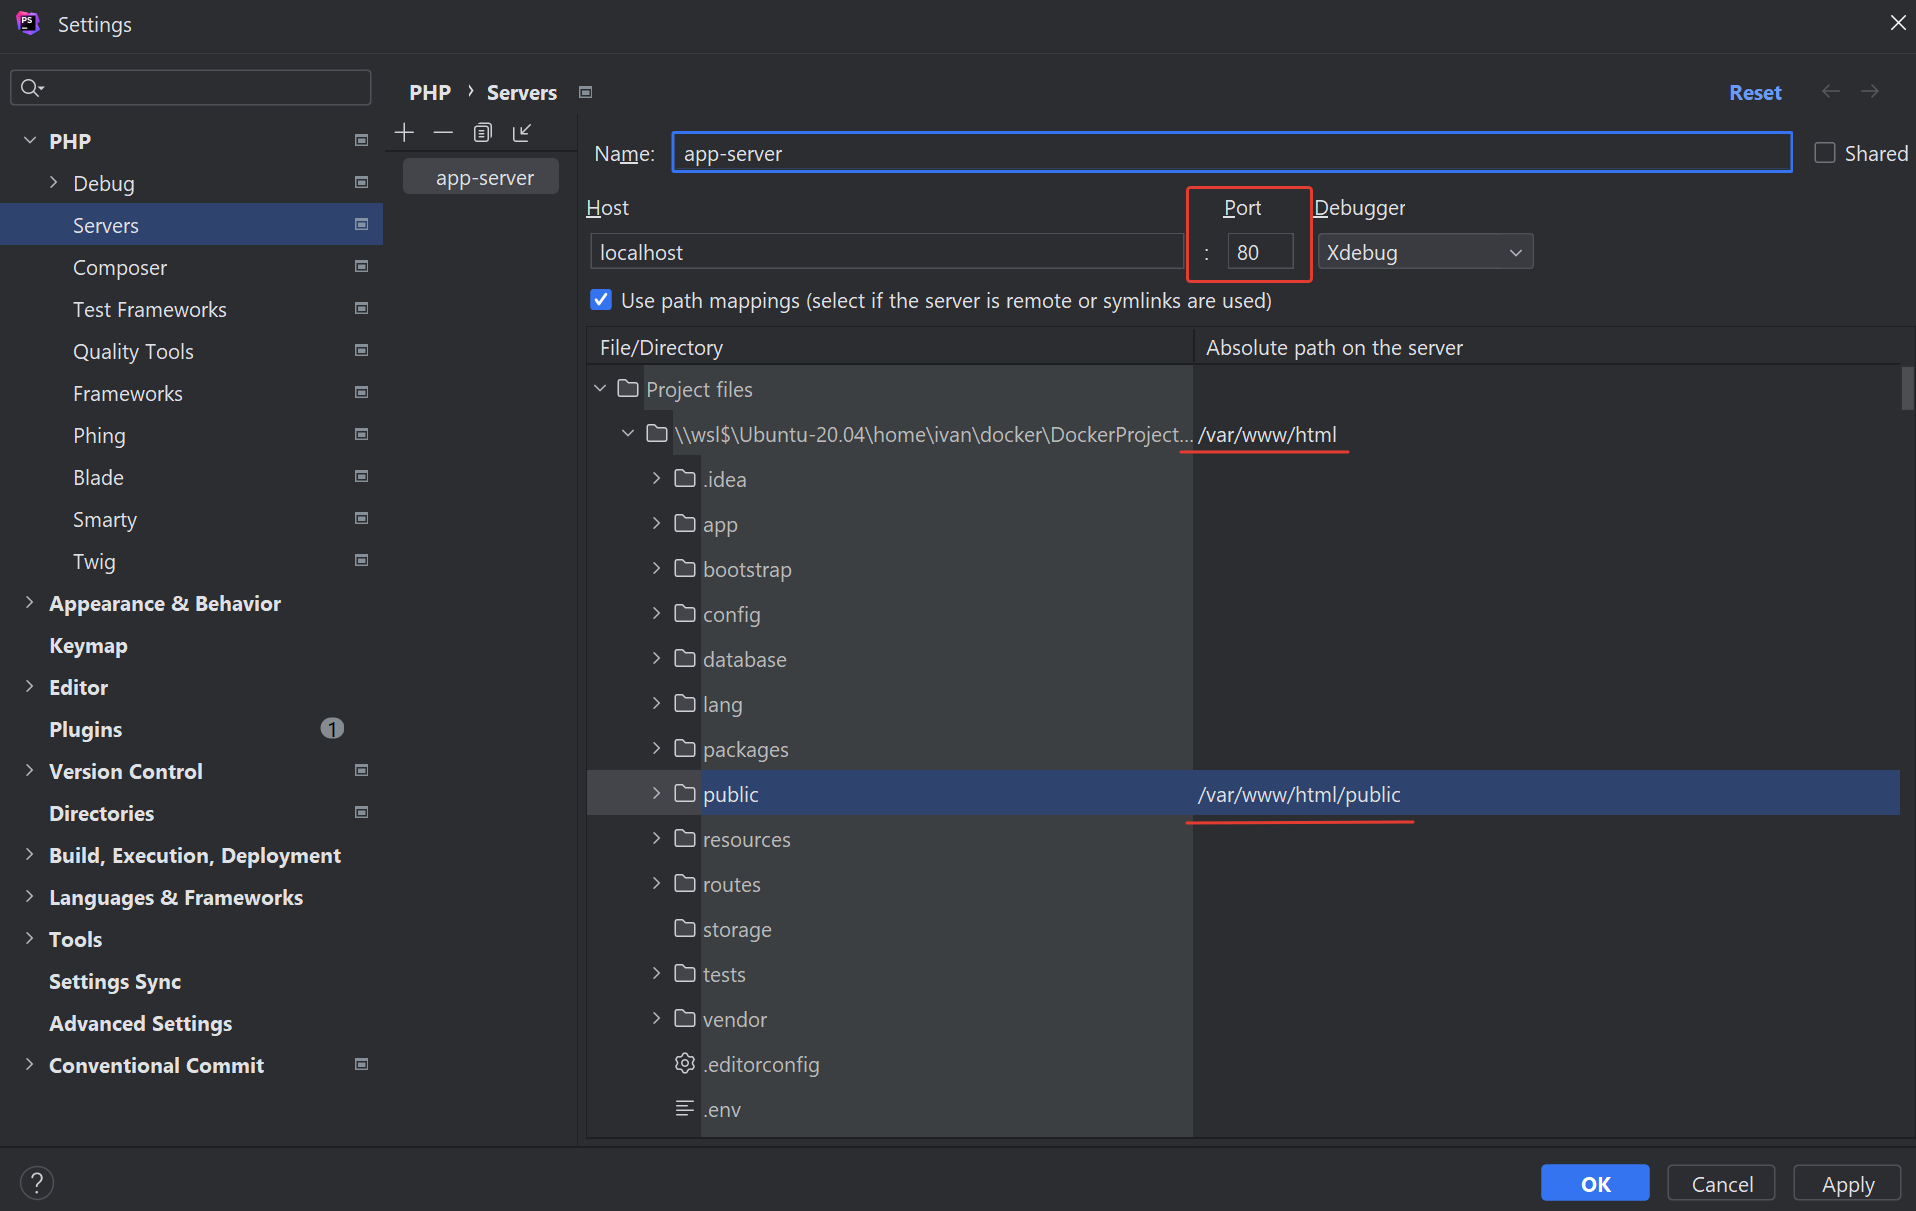Click the project-settings icon on Smarty row
Viewport: 1916px width, 1211px height.
(361, 518)
